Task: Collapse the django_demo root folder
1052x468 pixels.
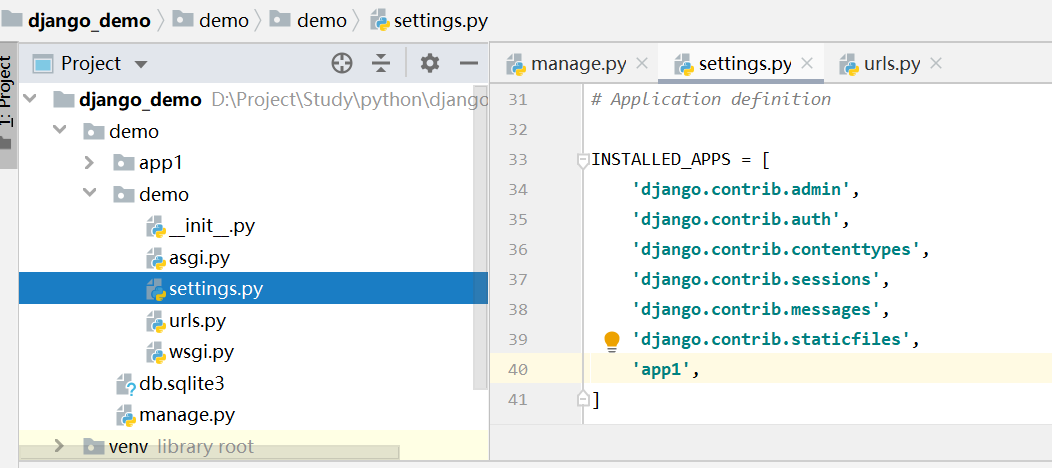Action: [30, 99]
